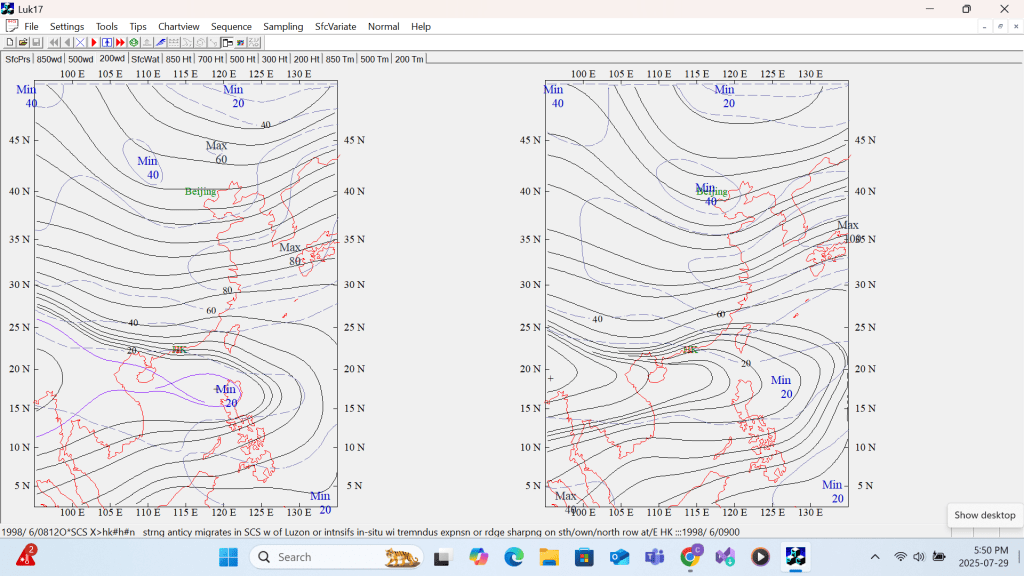Image resolution: width=1024 pixels, height=576 pixels.
Task: Toggle the dual-panel layout toolbar button
Action: tap(227, 43)
